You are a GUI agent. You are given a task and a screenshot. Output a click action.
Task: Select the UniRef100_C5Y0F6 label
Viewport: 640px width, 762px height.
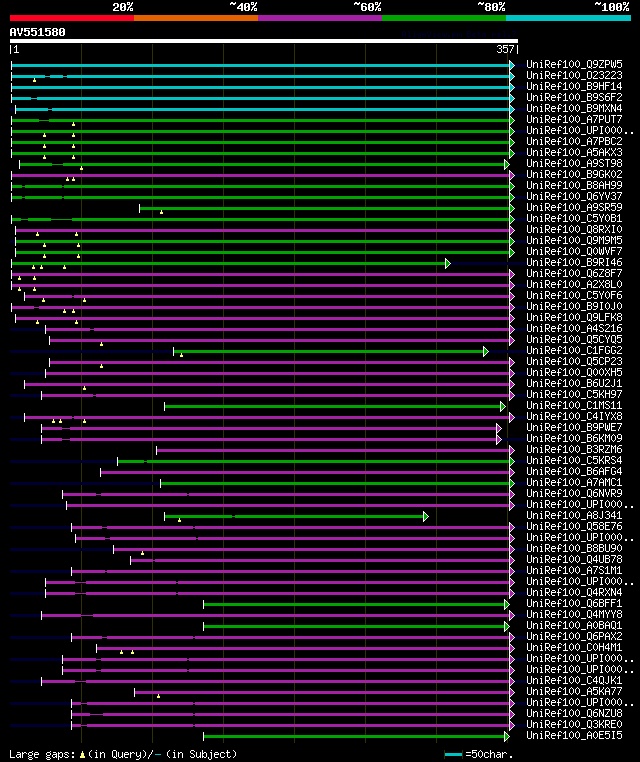(574, 295)
